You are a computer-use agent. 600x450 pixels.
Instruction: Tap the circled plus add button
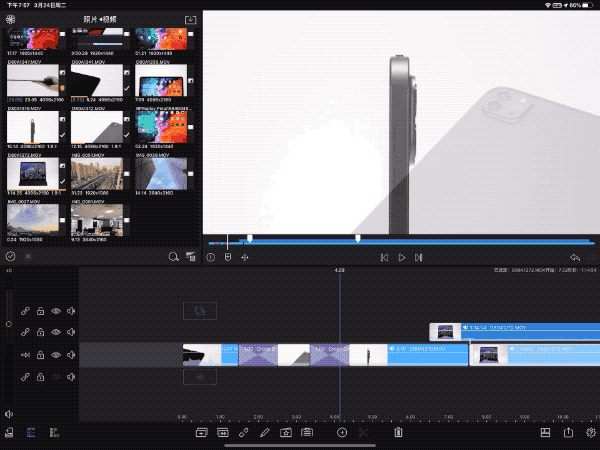click(342, 433)
